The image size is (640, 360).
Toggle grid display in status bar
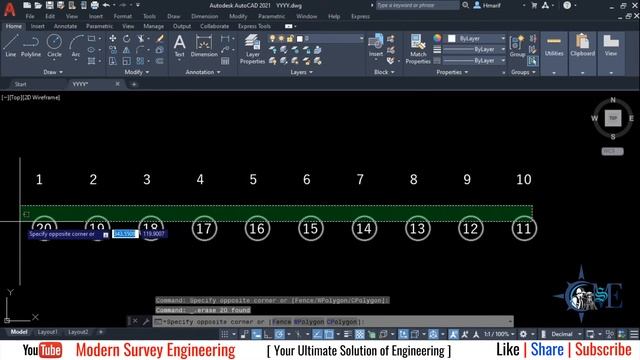(x=224, y=334)
